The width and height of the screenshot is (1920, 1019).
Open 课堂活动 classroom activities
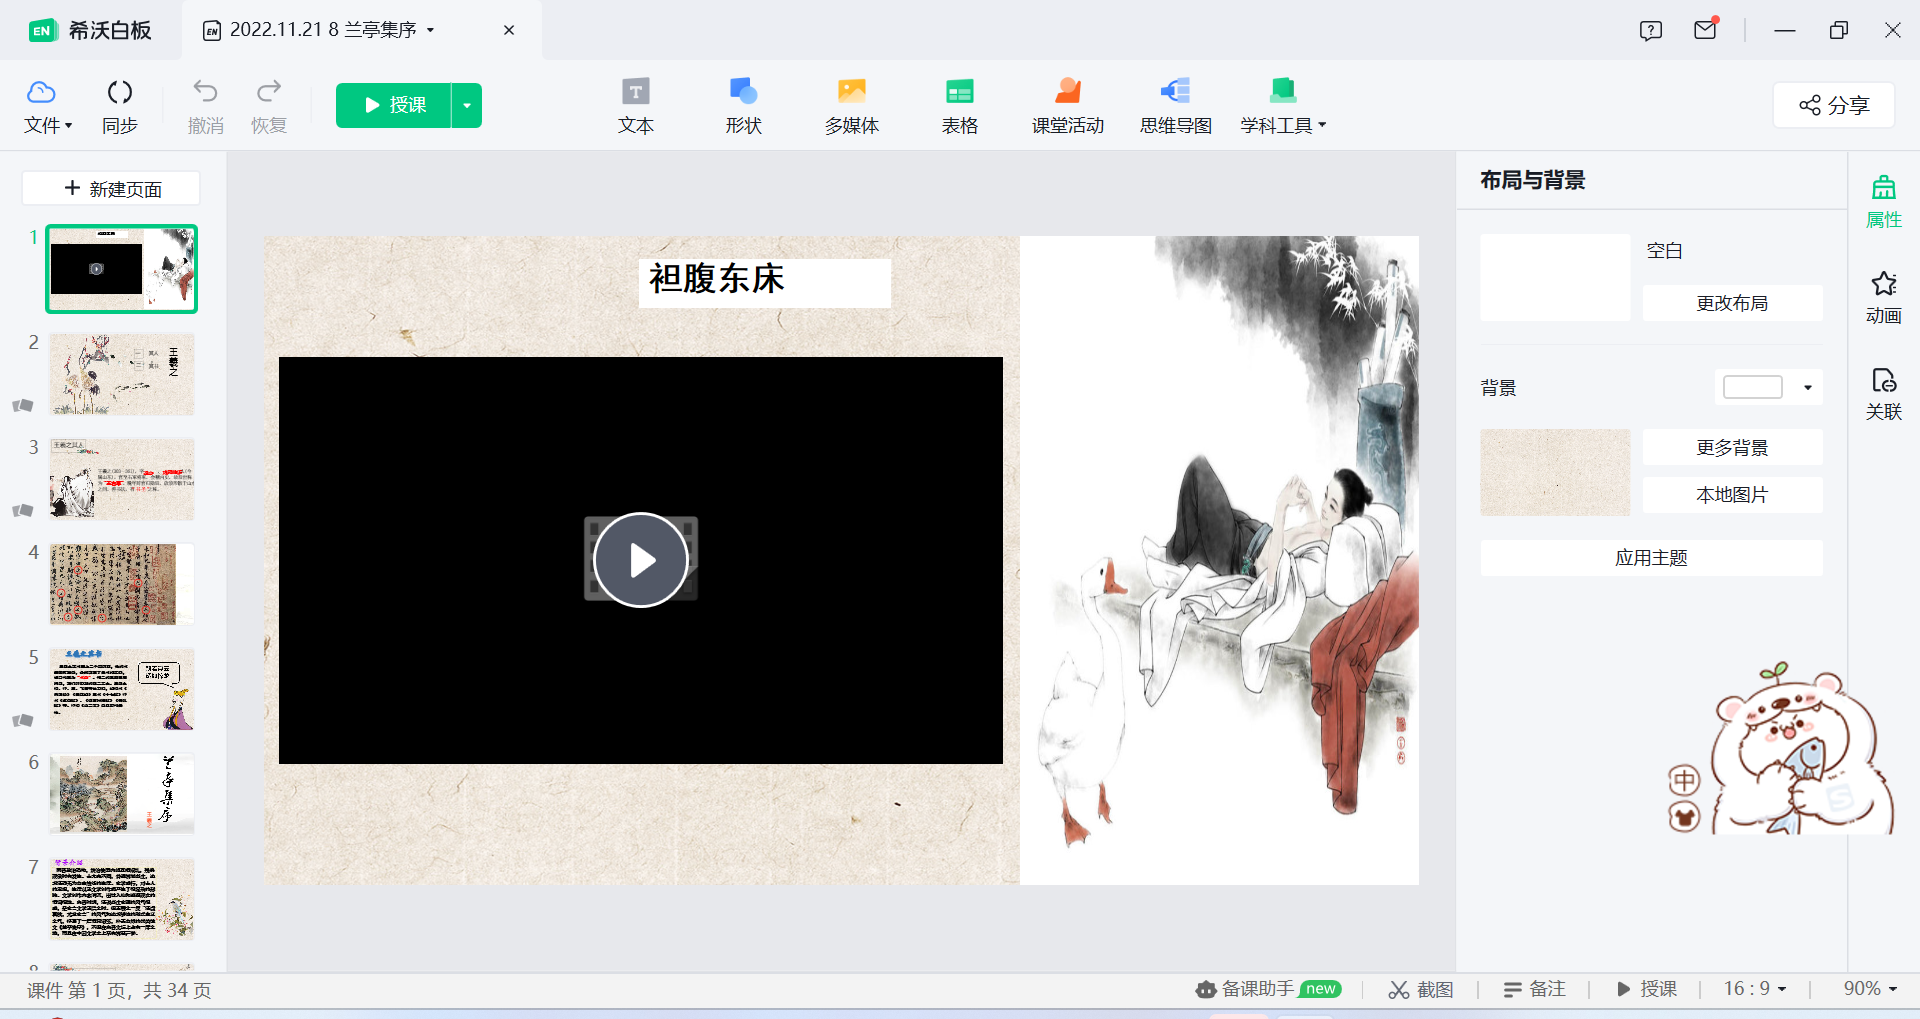1068,106
